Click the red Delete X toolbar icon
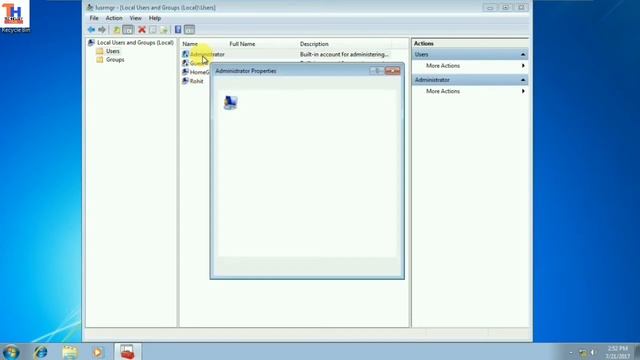This screenshot has height=360, width=640. tap(142, 30)
